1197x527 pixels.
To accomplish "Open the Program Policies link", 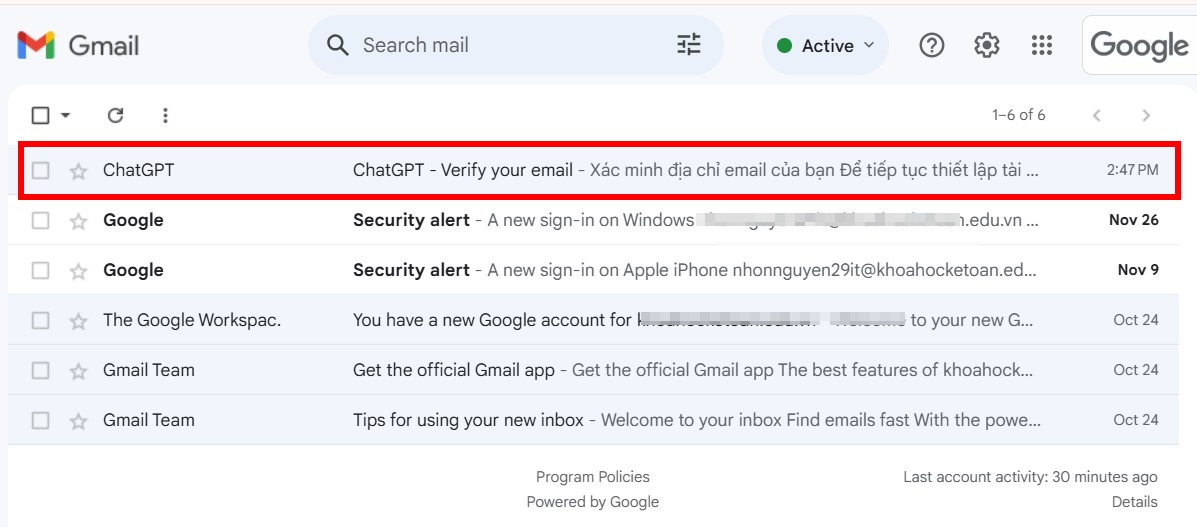I will (x=592, y=477).
